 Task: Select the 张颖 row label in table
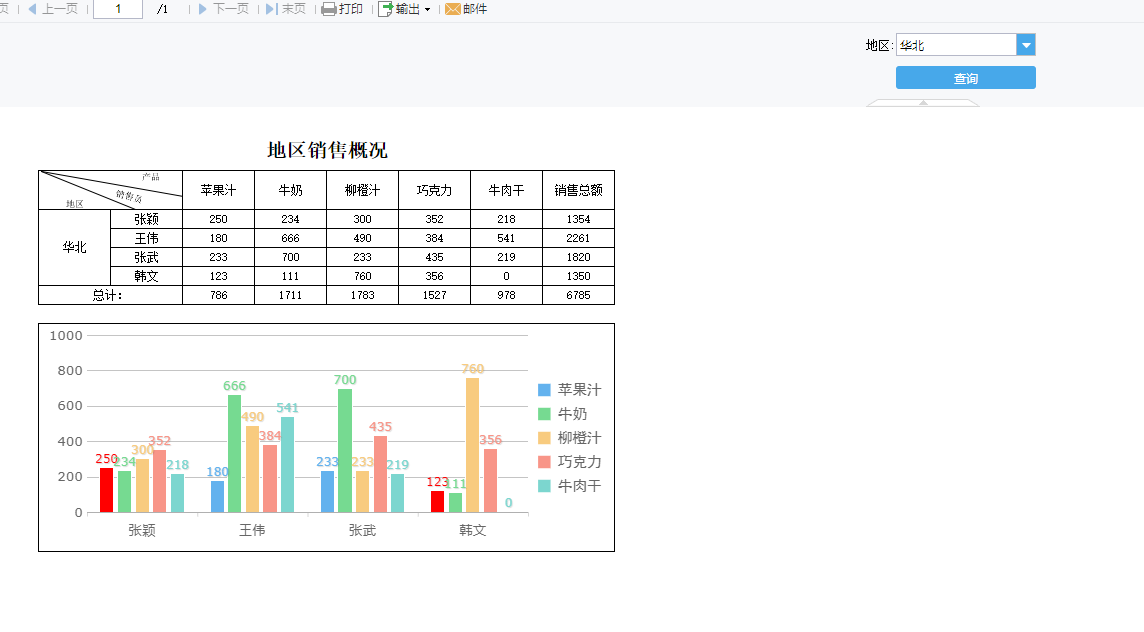click(x=146, y=219)
